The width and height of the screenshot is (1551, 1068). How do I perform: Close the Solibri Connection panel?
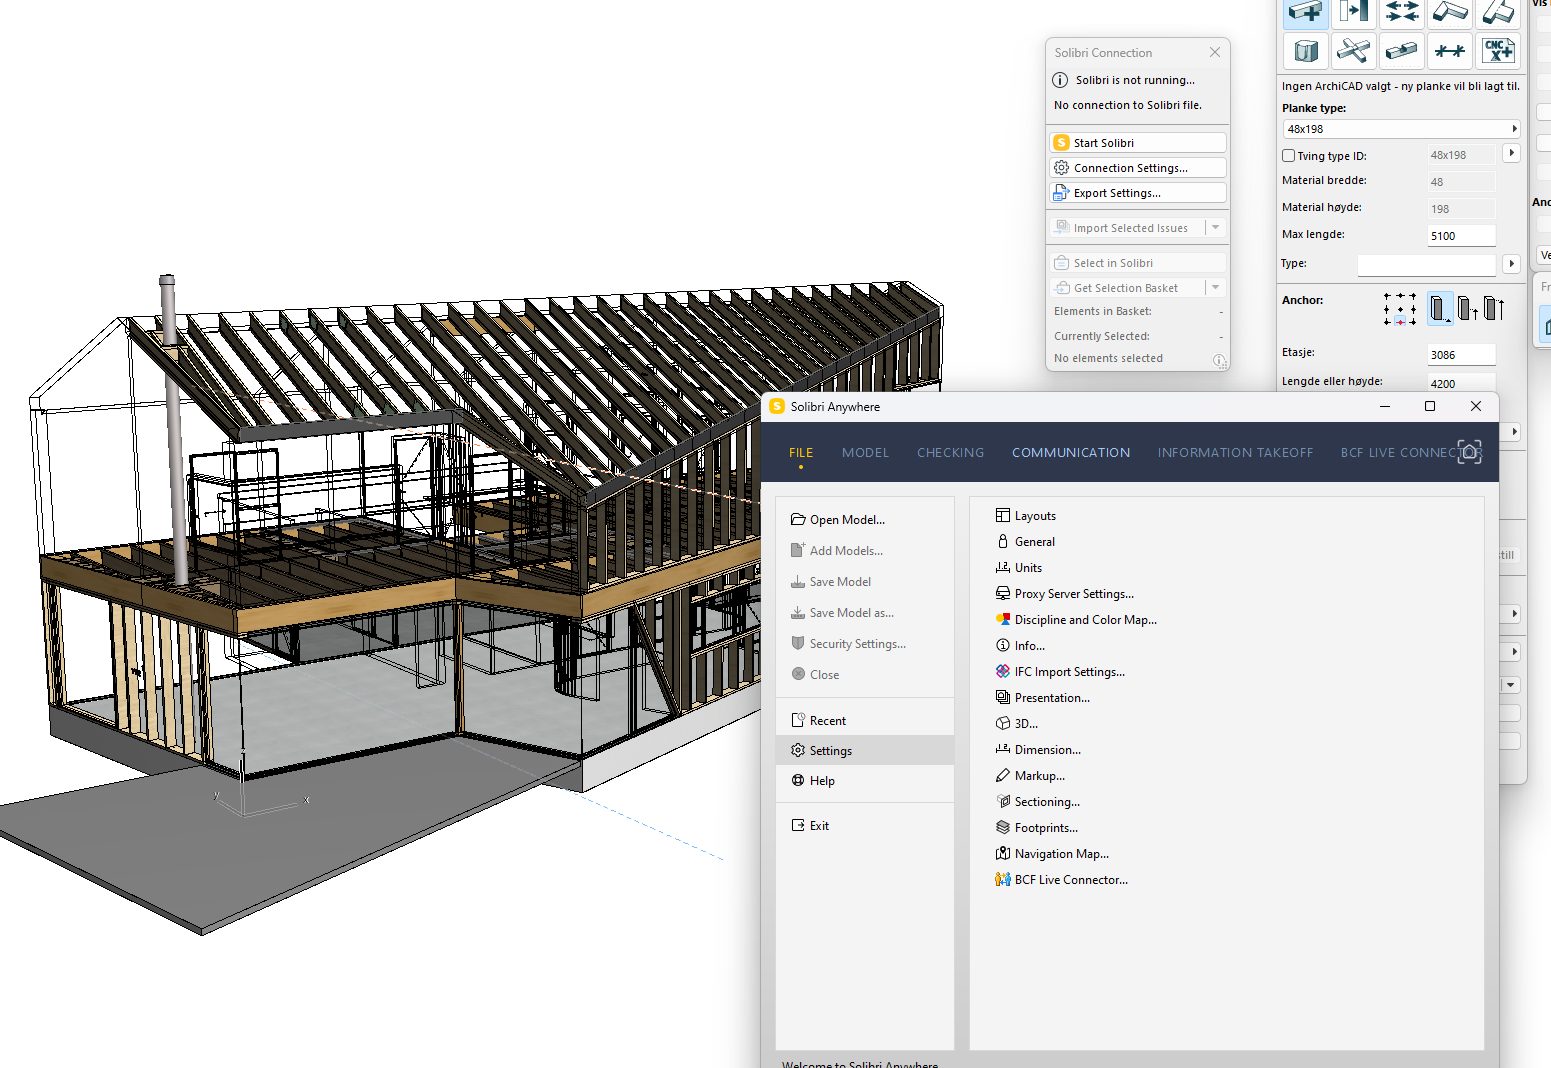pyautogui.click(x=1214, y=53)
